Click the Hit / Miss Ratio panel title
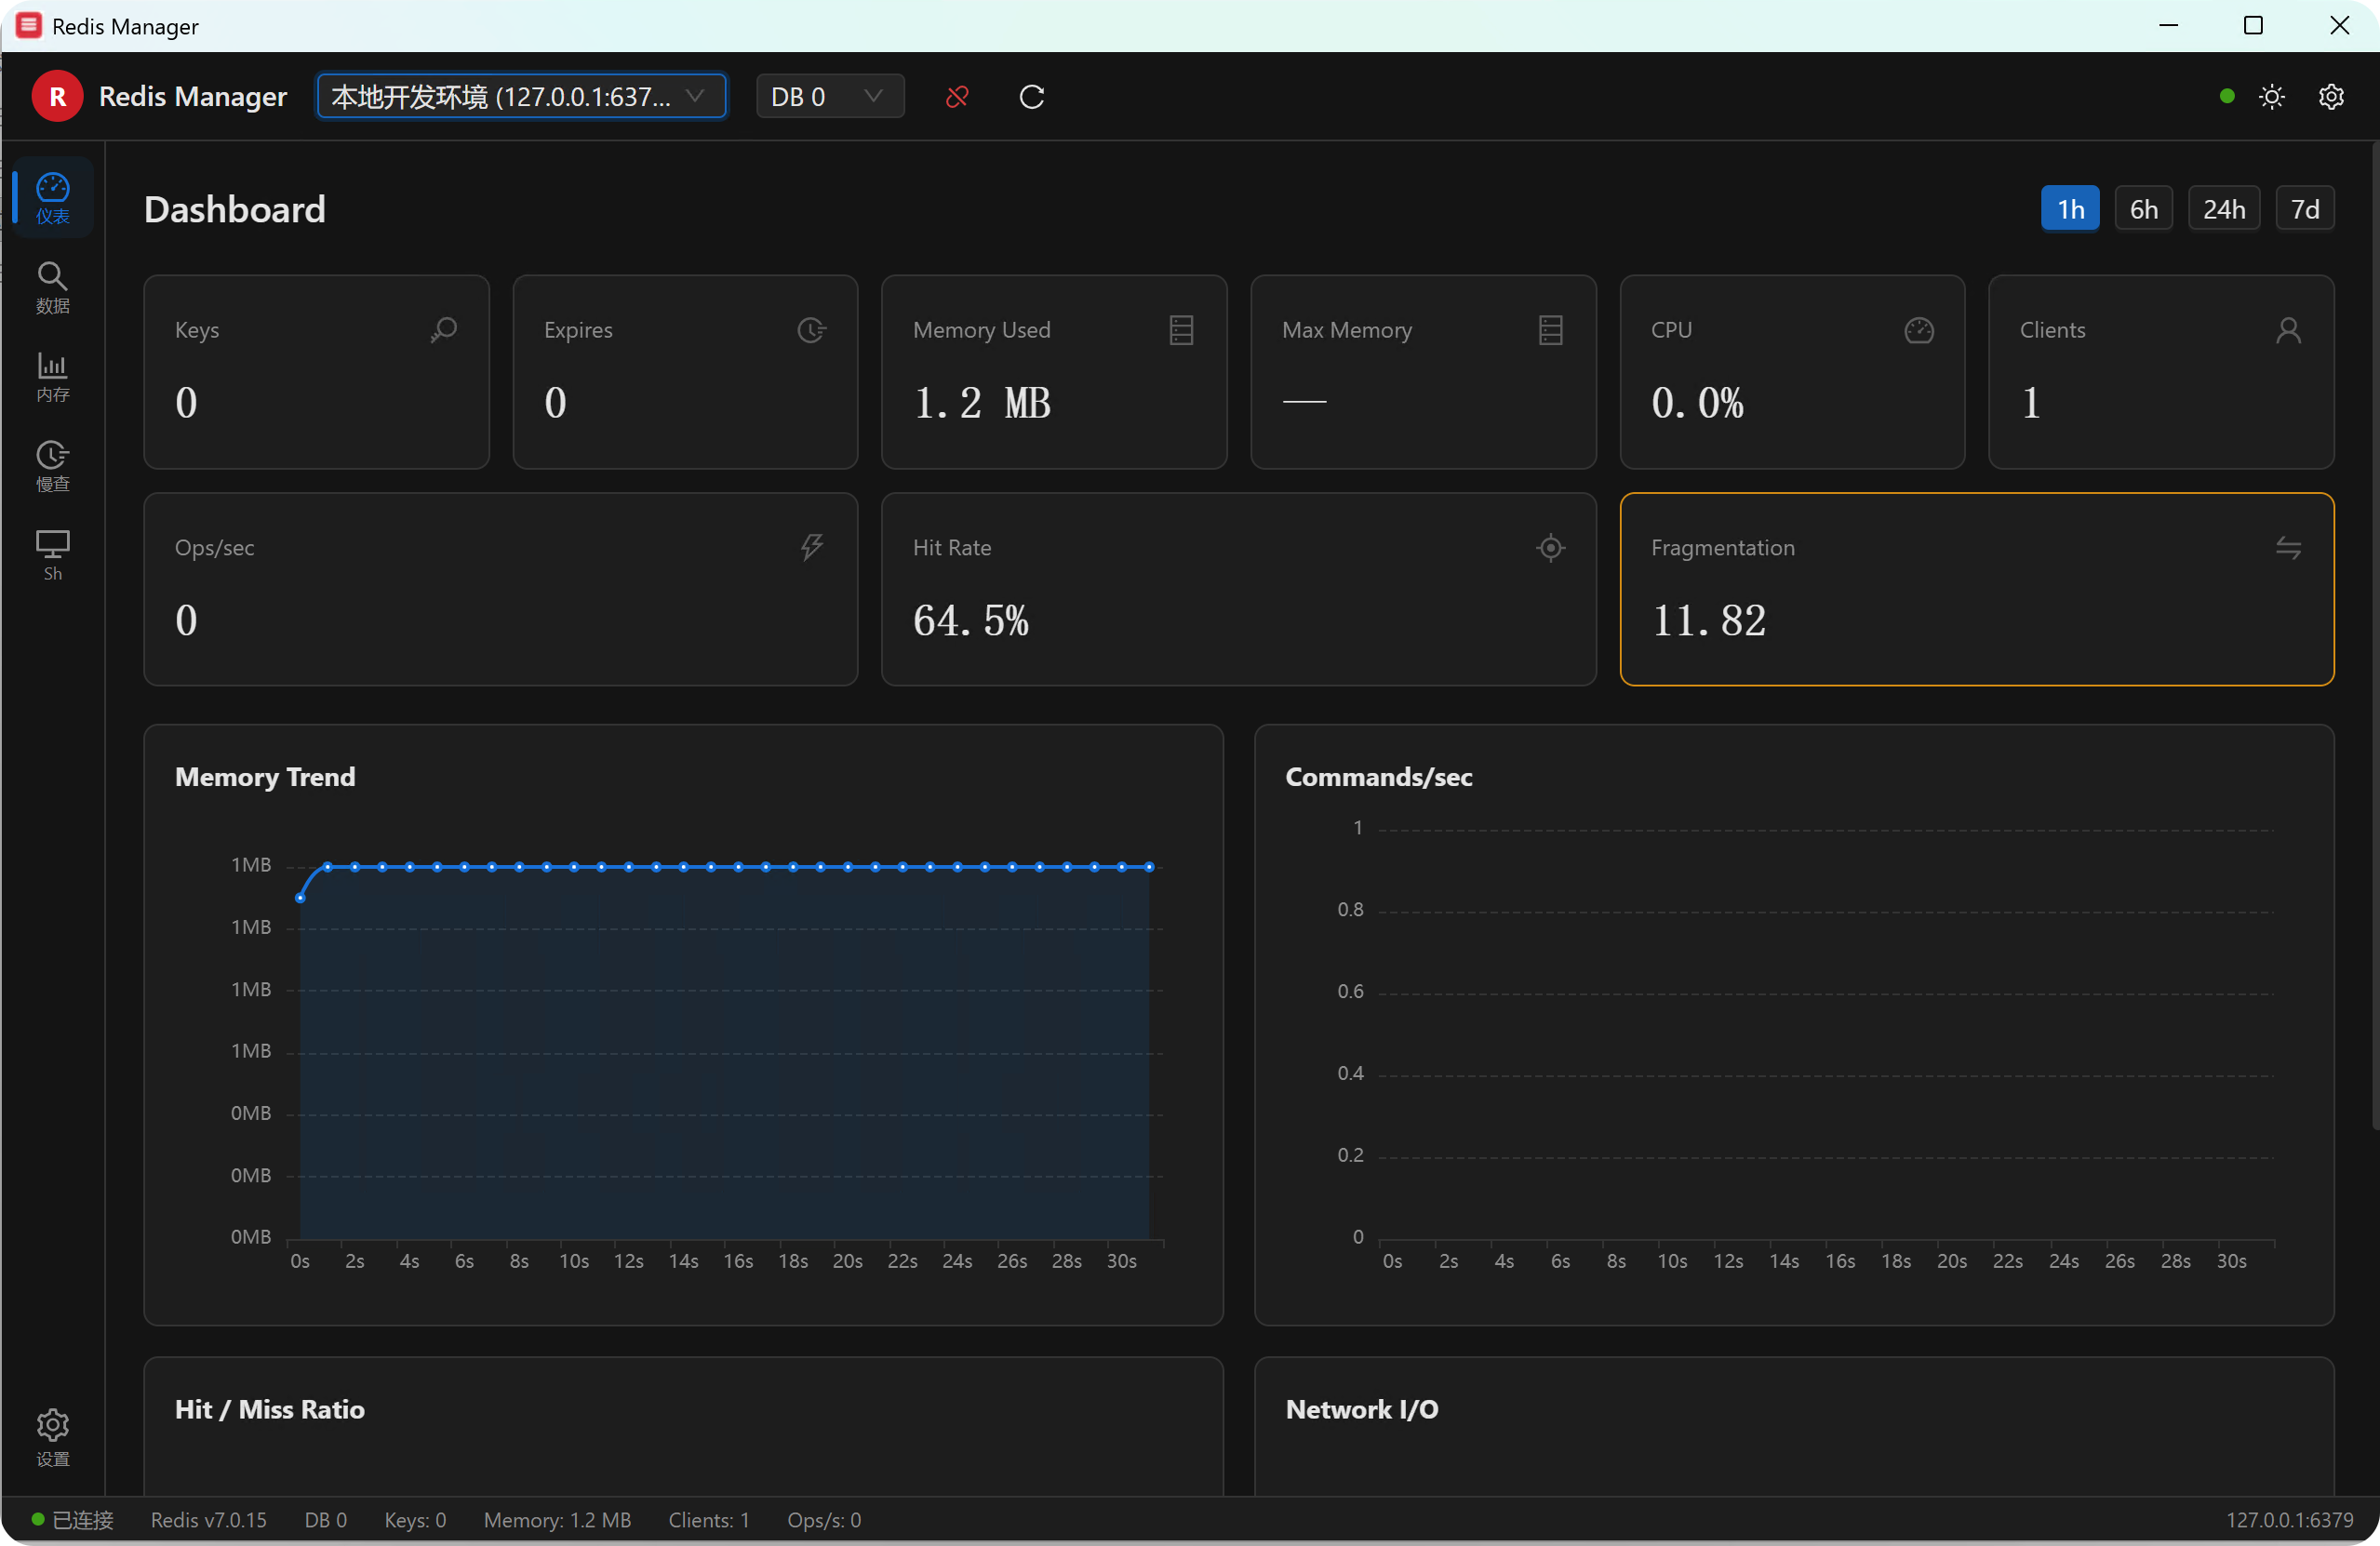This screenshot has width=2380, height=1546. pos(270,1409)
